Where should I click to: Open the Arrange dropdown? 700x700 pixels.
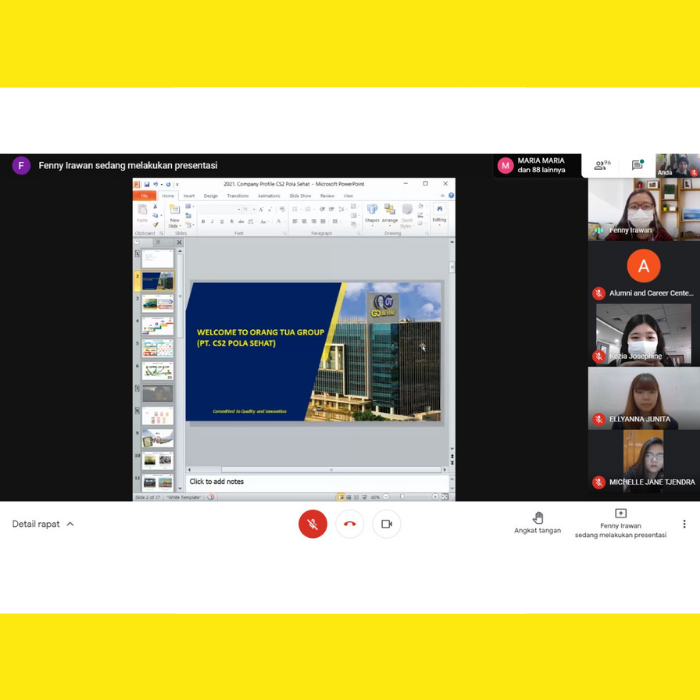click(x=389, y=215)
